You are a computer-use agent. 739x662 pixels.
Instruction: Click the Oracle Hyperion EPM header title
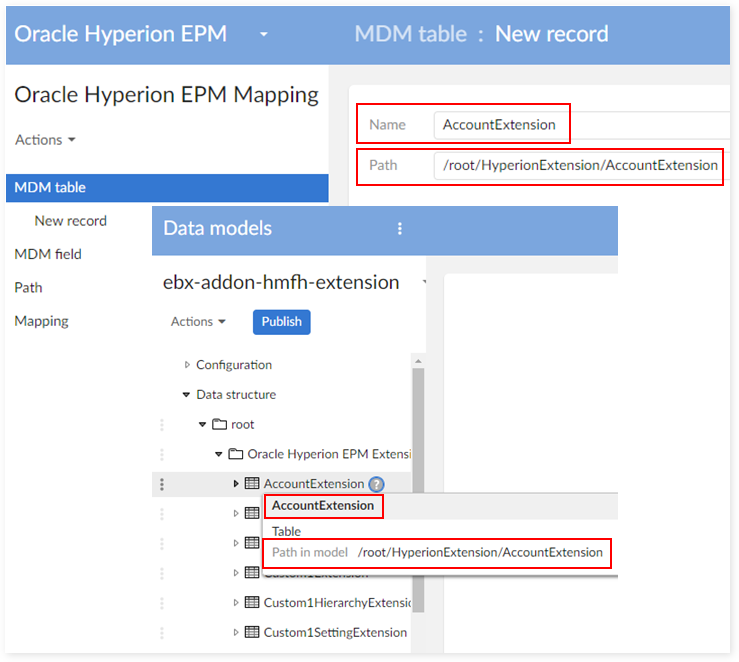coord(121,34)
